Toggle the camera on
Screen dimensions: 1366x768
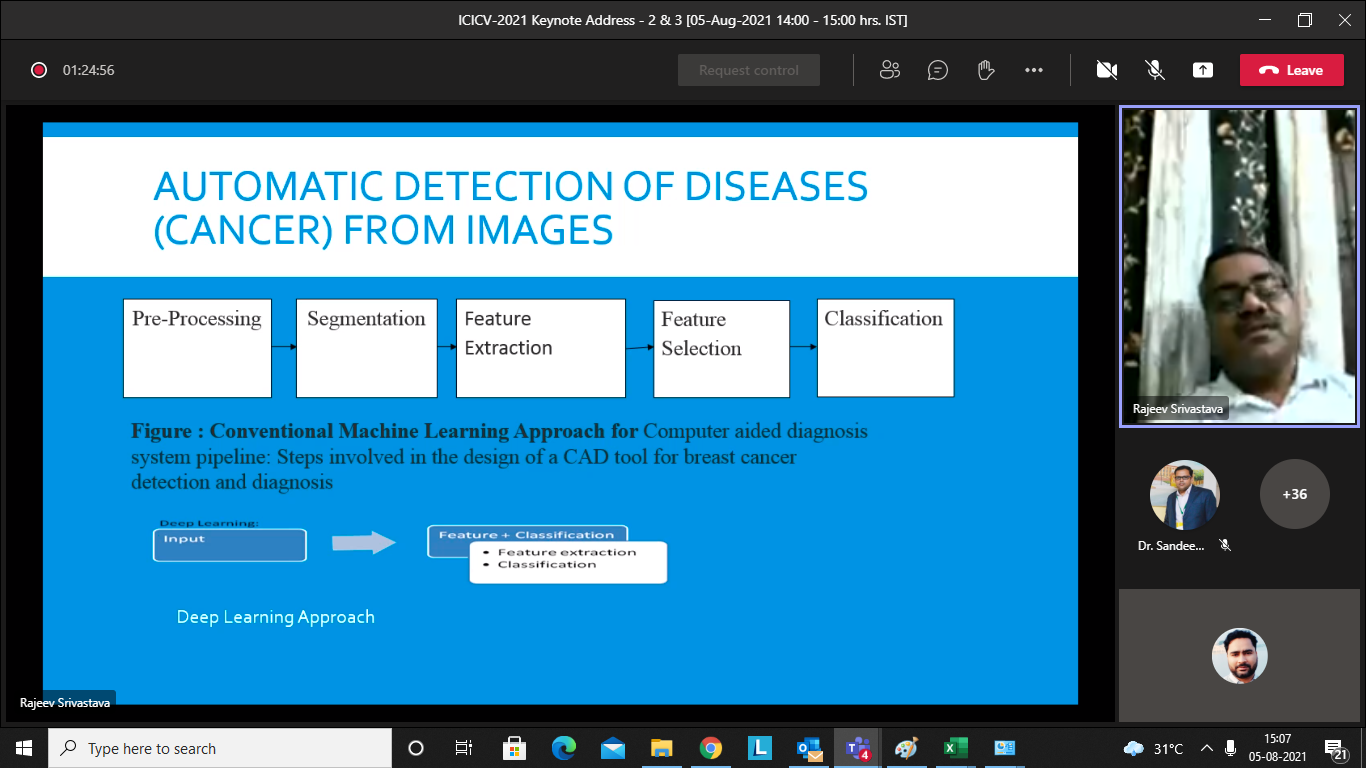(x=1106, y=70)
